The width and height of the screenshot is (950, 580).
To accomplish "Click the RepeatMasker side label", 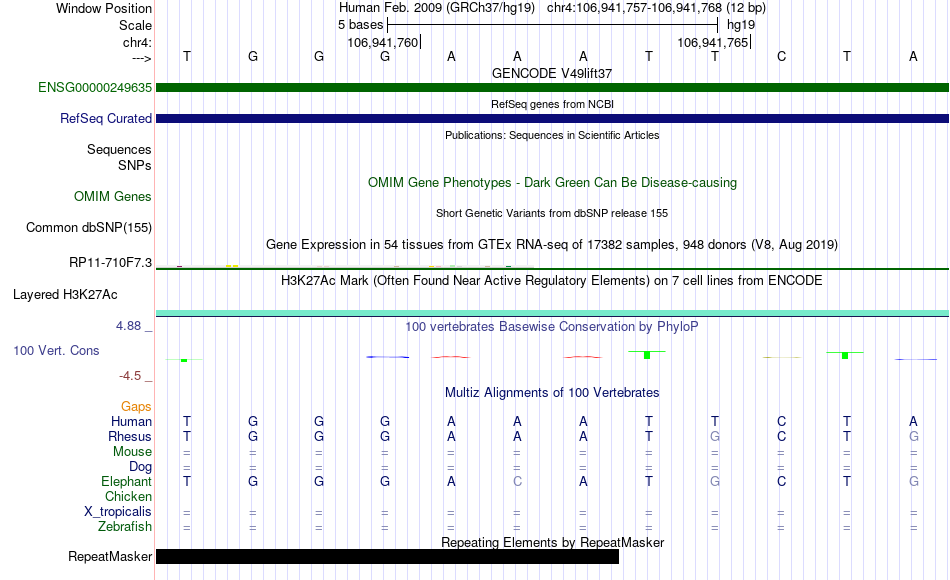I will [110, 556].
